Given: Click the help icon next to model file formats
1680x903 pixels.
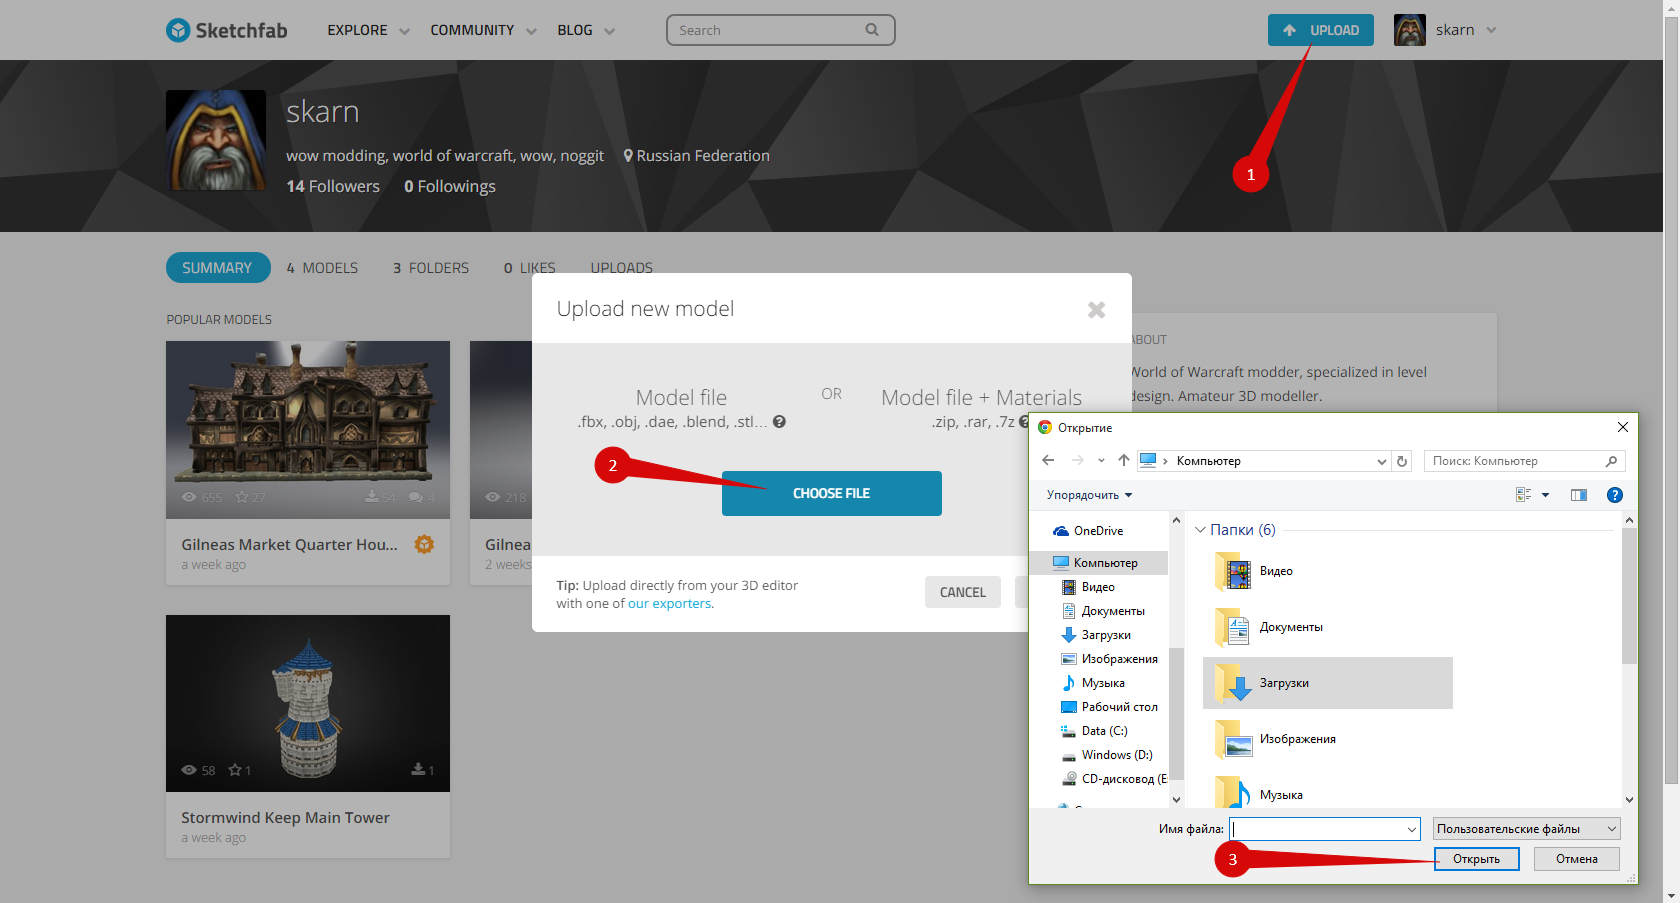Looking at the screenshot, I should pos(779,422).
